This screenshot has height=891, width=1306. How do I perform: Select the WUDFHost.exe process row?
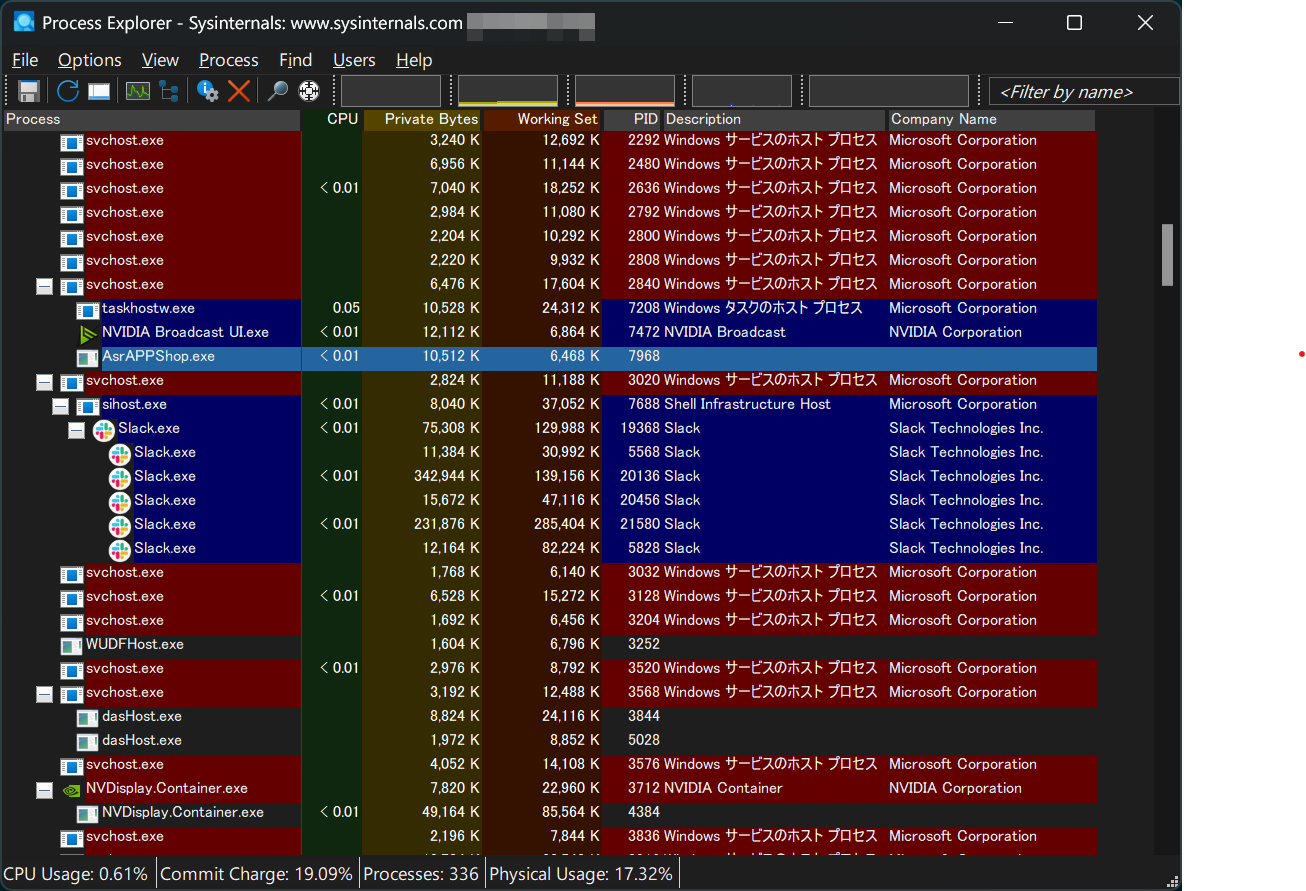(550, 646)
